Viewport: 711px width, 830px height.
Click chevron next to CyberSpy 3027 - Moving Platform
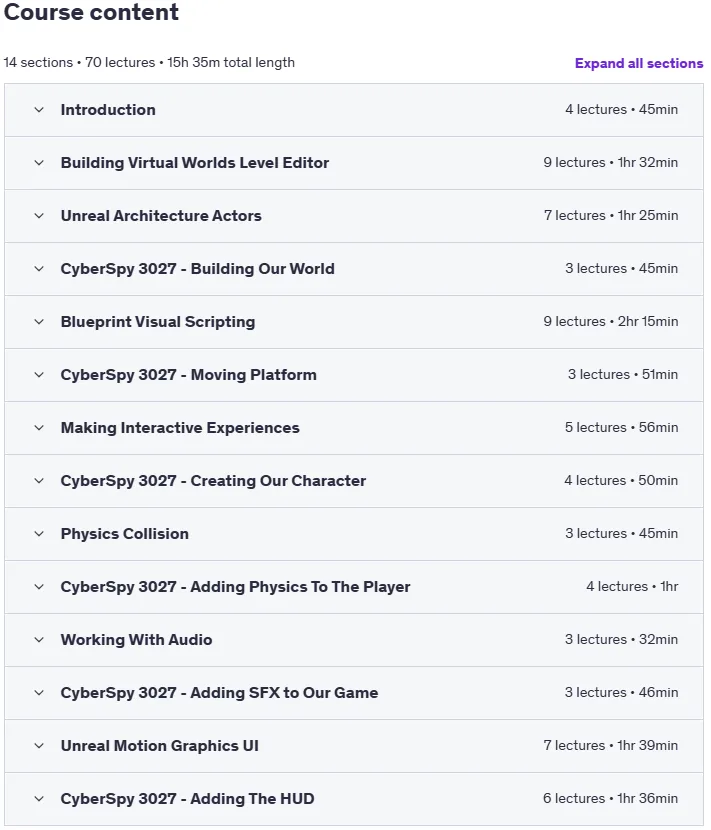(x=39, y=375)
